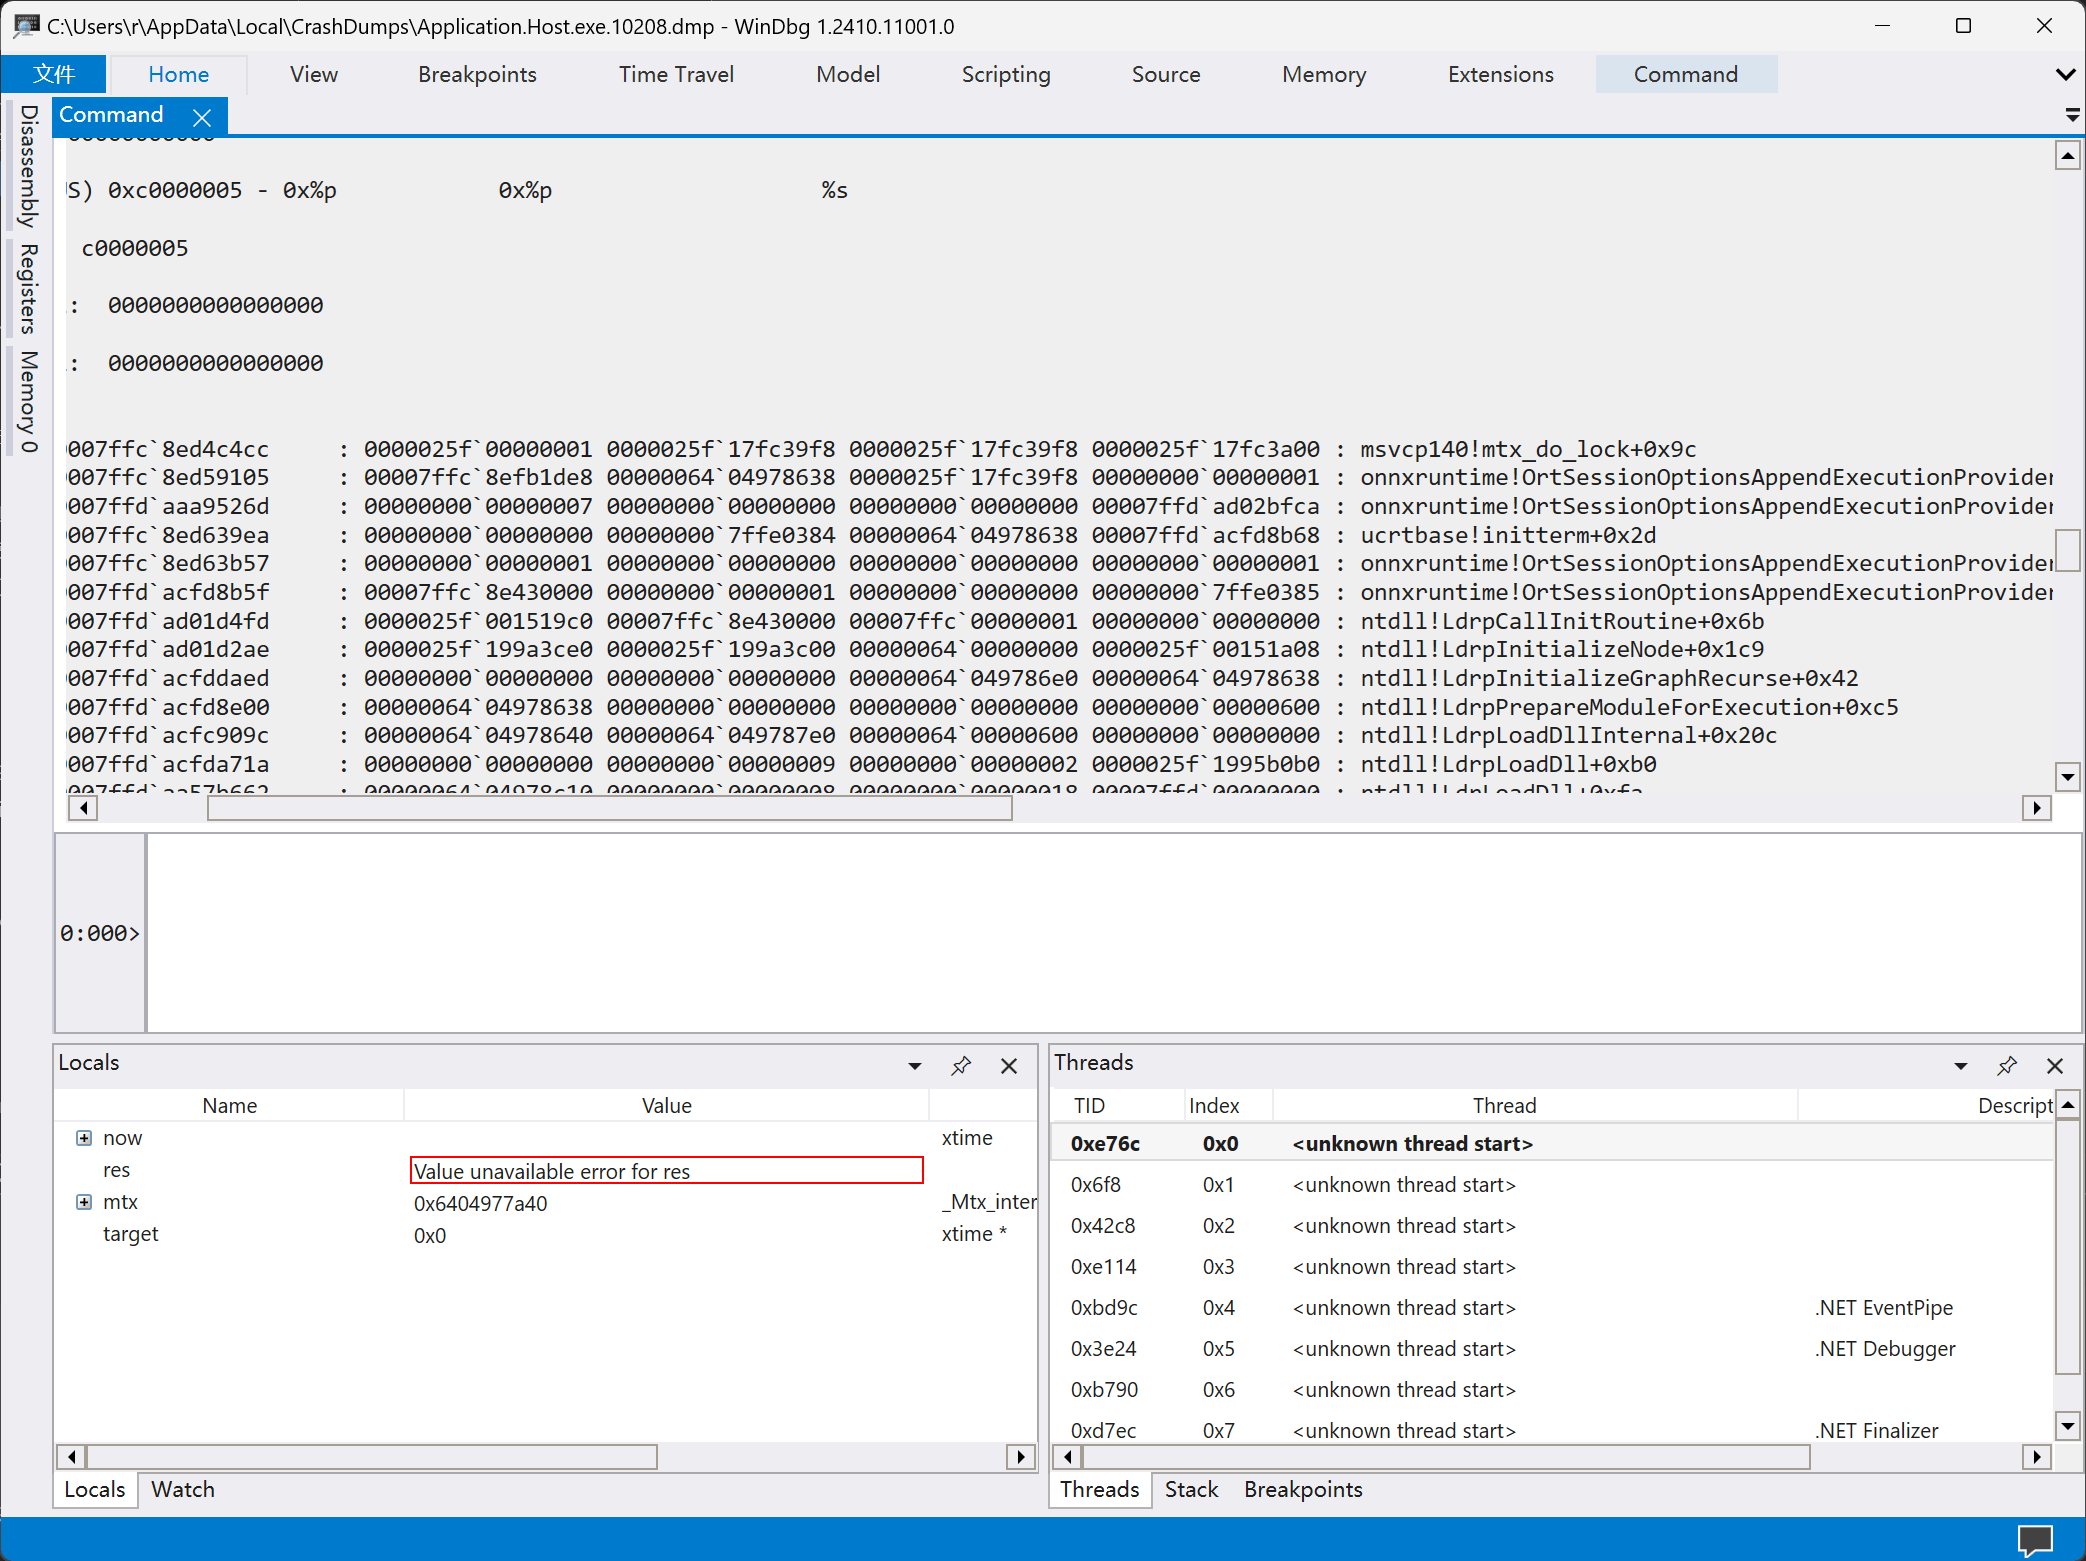The image size is (2086, 1561).
Task: Collapse the ribbon with chevron arrow
Action: 2065,74
